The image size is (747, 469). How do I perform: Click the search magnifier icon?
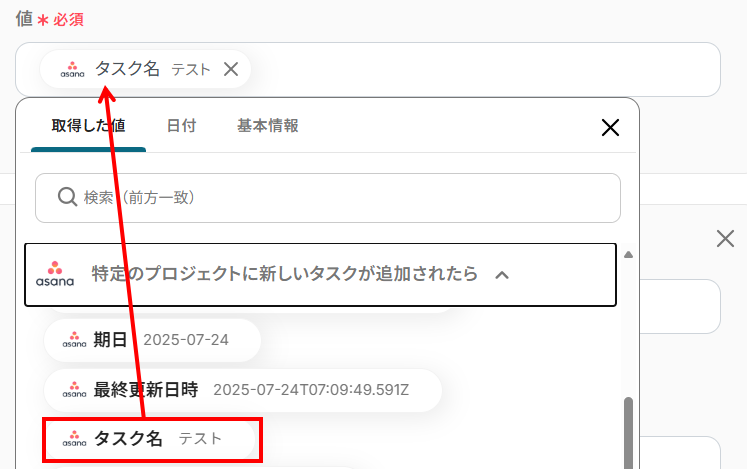tap(67, 197)
